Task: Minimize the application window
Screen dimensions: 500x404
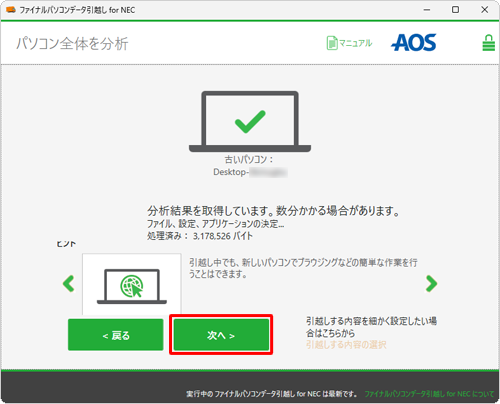Action: coord(427,10)
